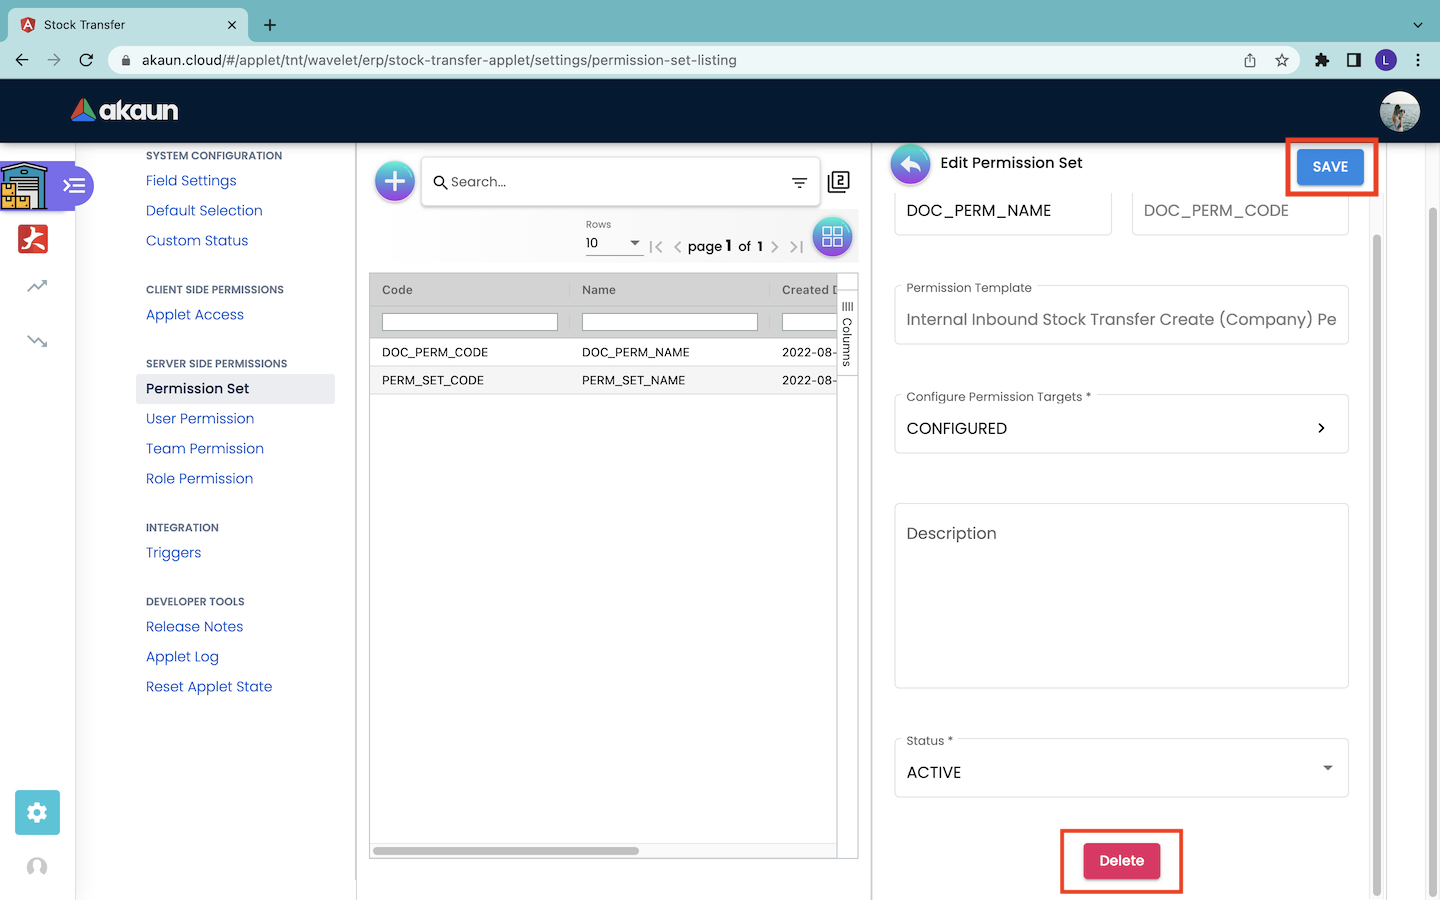Screen dimensions: 1440x900
Task: Click the blue plus add button
Action: click(x=395, y=181)
